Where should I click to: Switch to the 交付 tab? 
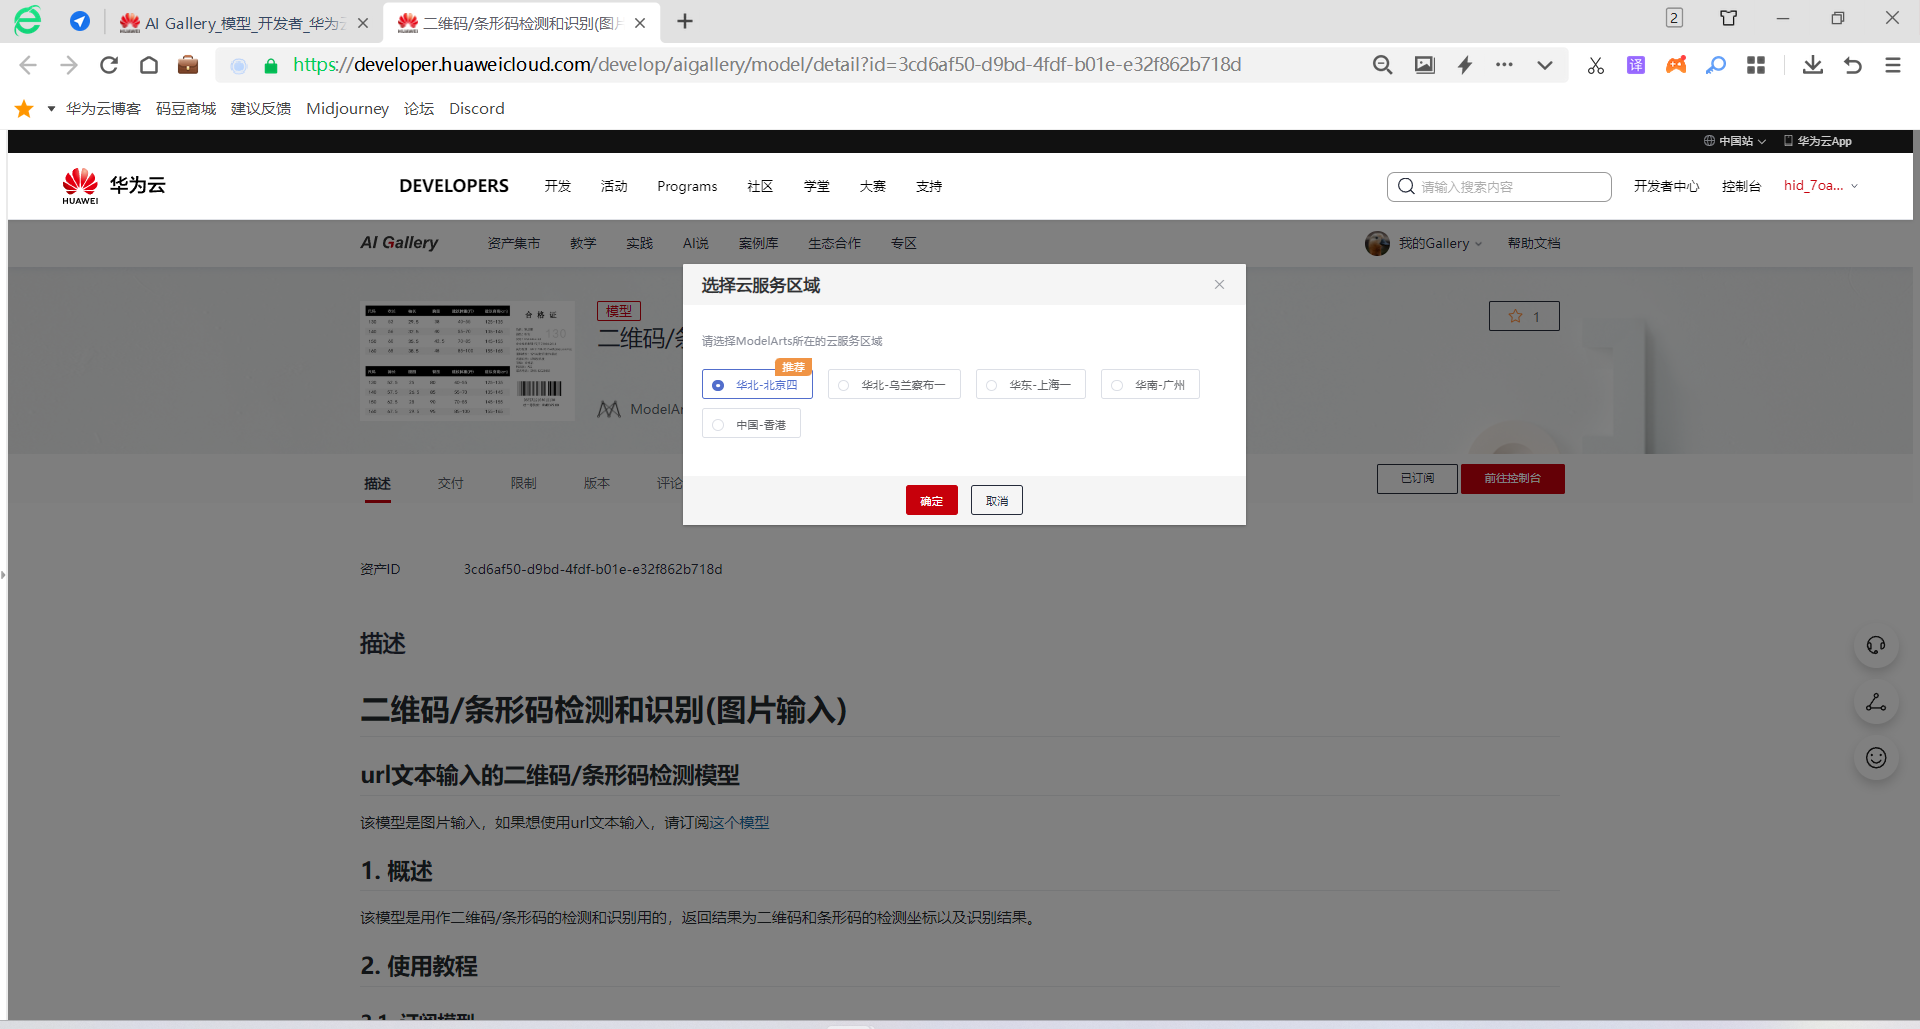pyautogui.click(x=450, y=483)
